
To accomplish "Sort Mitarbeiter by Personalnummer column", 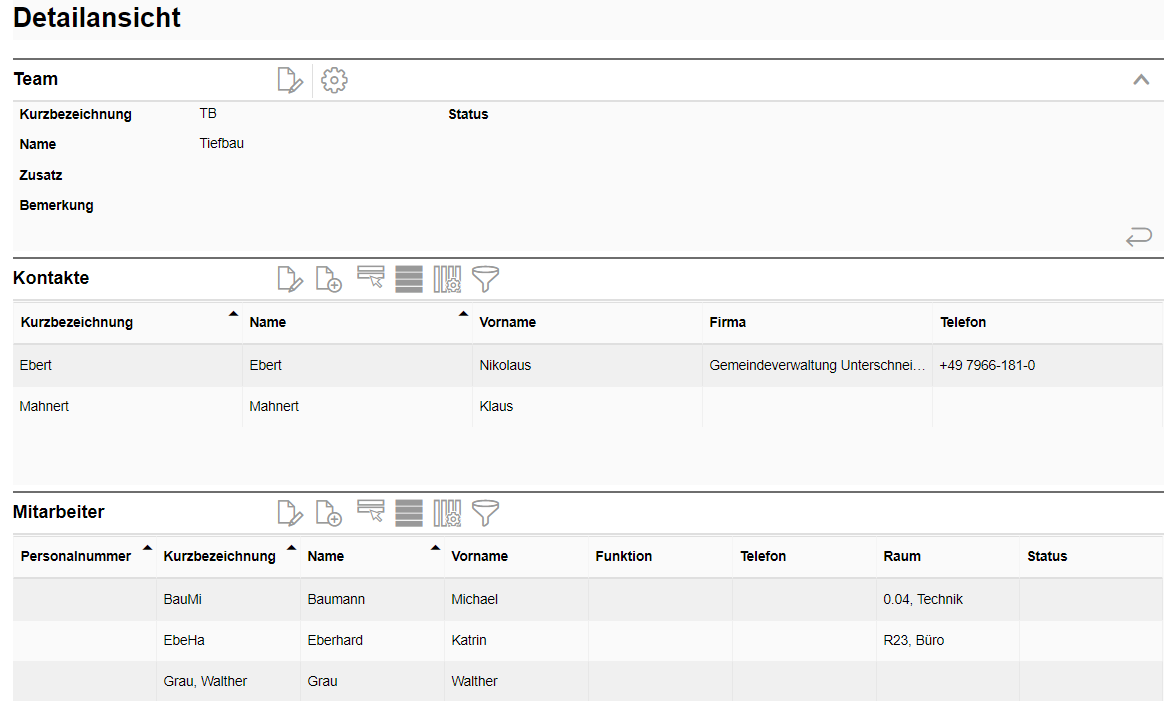I will pos(76,556).
